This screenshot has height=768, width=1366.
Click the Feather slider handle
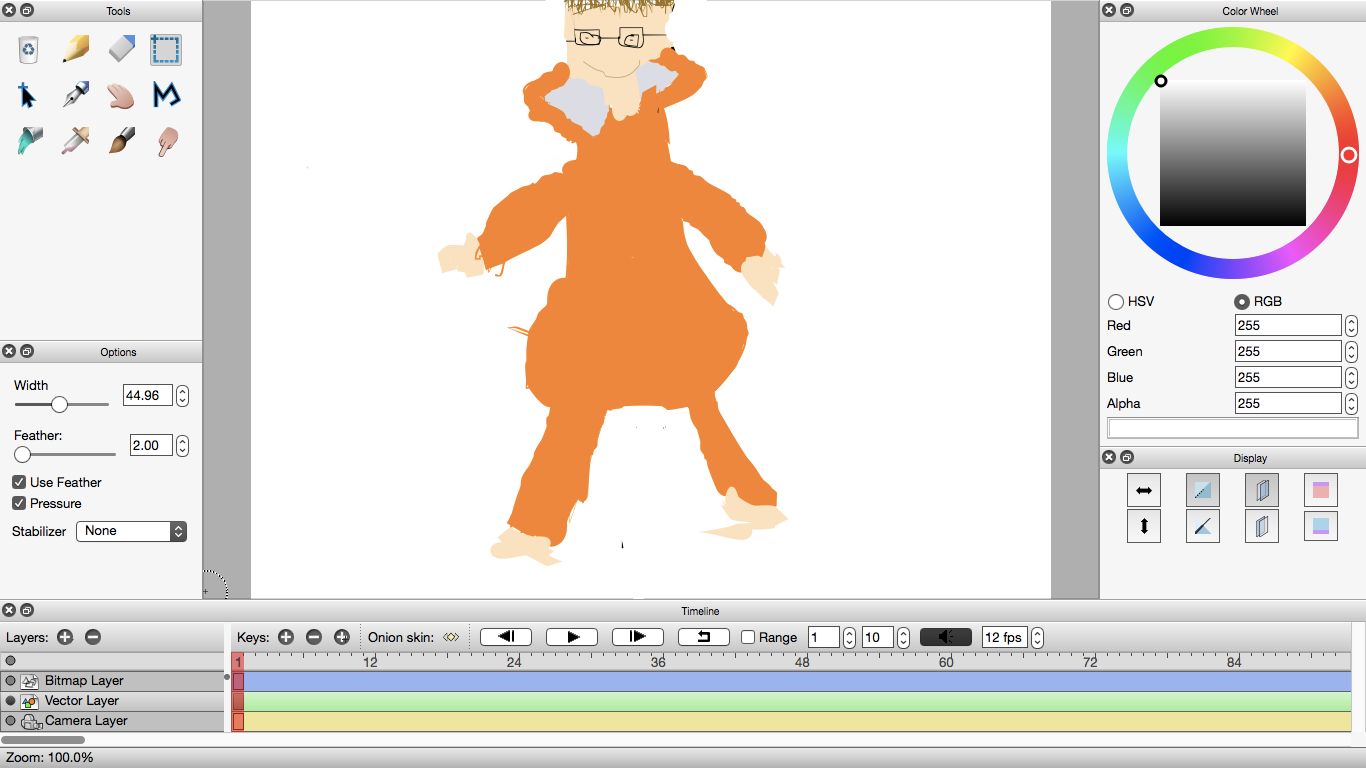pos(22,454)
